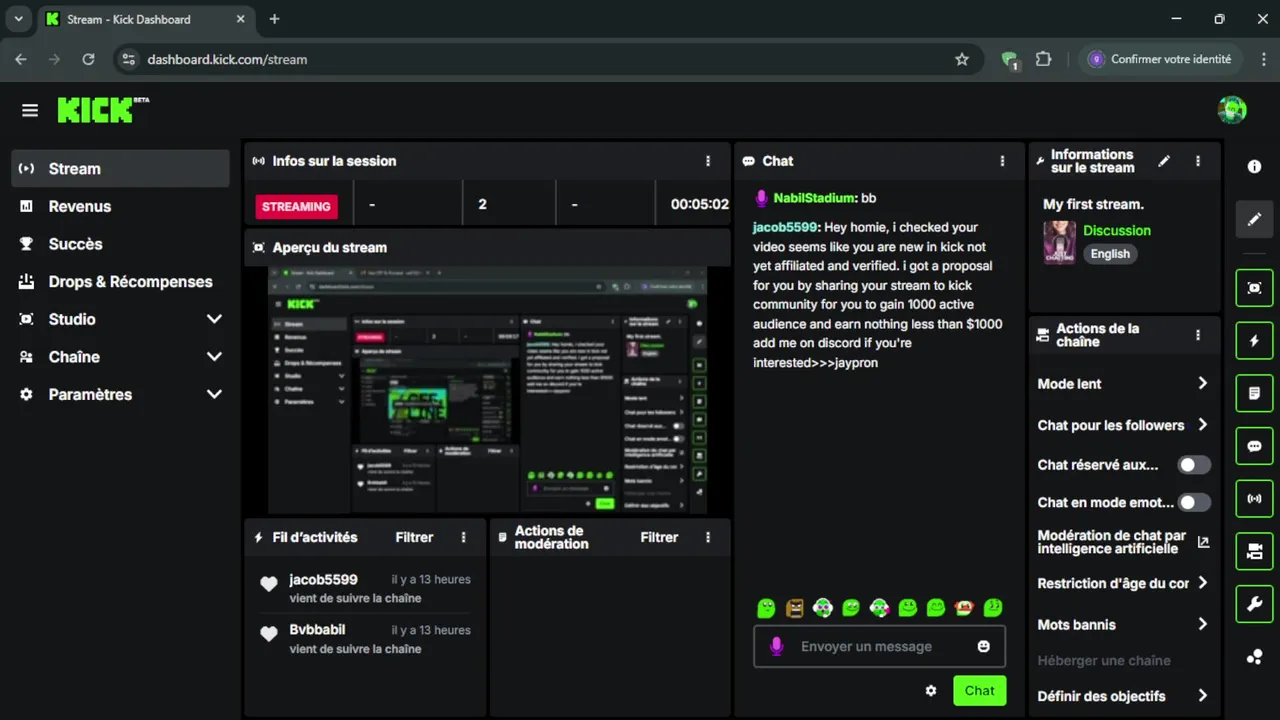Open chat settings gear icon
This screenshot has width=1280, height=720.
931,691
